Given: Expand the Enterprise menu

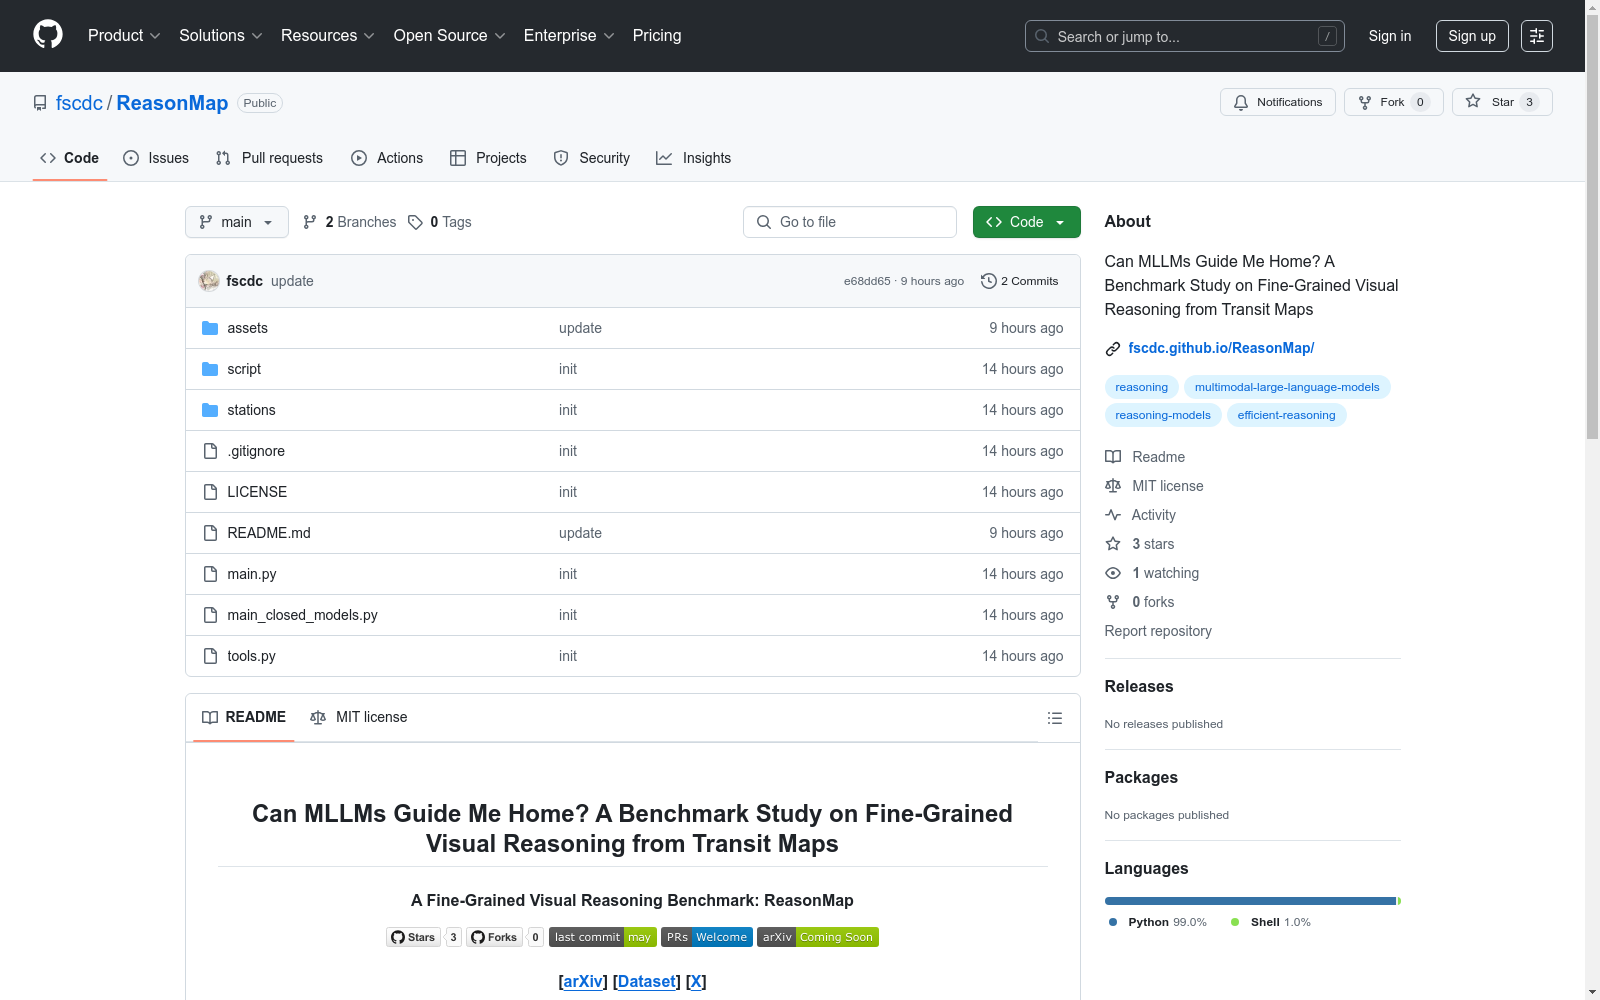Looking at the screenshot, I should (x=569, y=36).
